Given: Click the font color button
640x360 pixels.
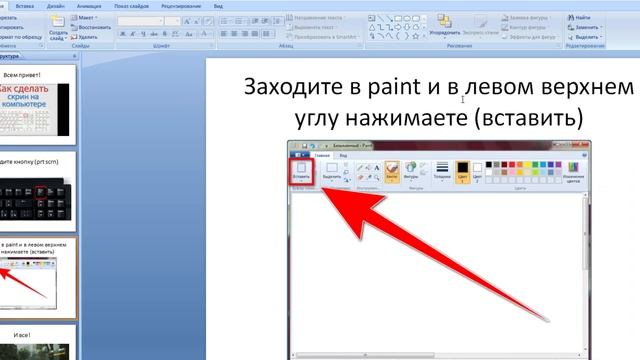Looking at the screenshot, I should click(205, 34).
